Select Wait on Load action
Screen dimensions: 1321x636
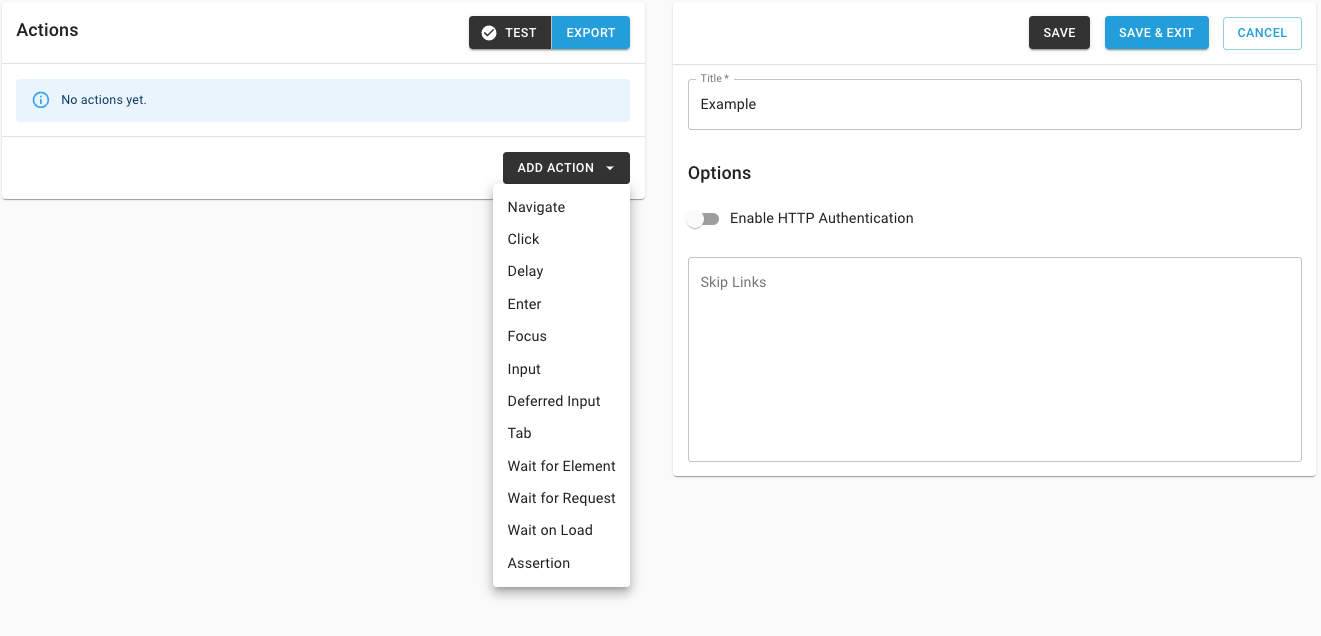pyautogui.click(x=551, y=530)
